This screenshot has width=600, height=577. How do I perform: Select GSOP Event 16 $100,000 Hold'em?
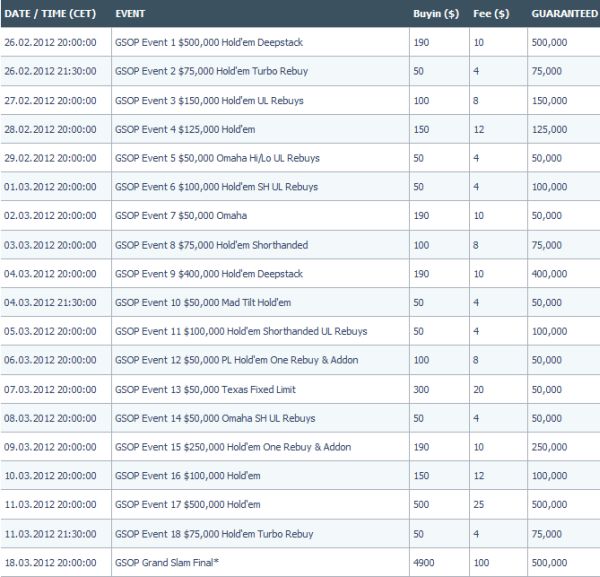point(188,476)
